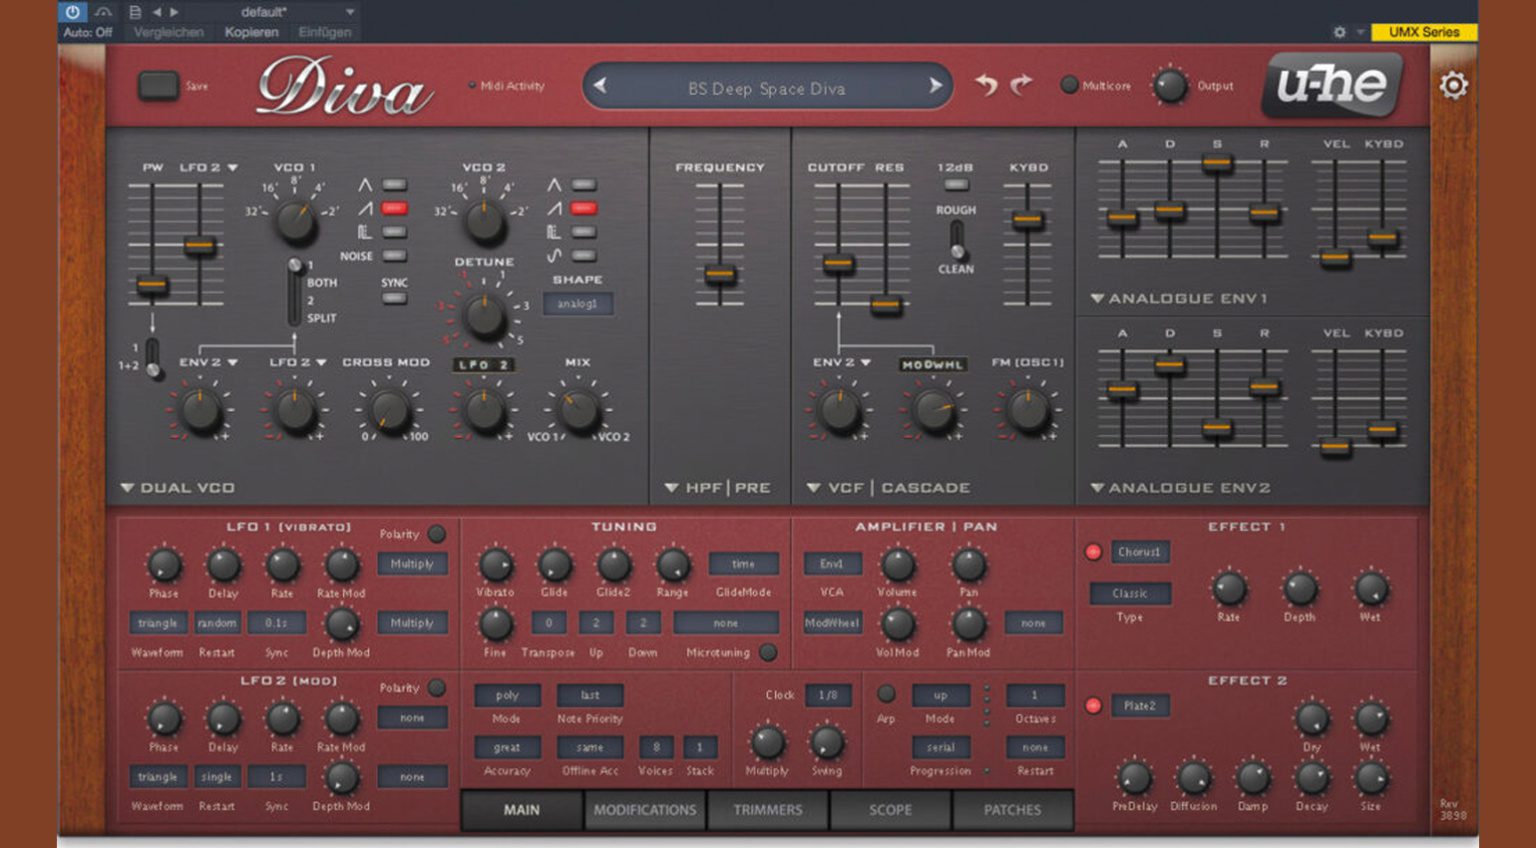Click the u-he logo

(x=1334, y=86)
